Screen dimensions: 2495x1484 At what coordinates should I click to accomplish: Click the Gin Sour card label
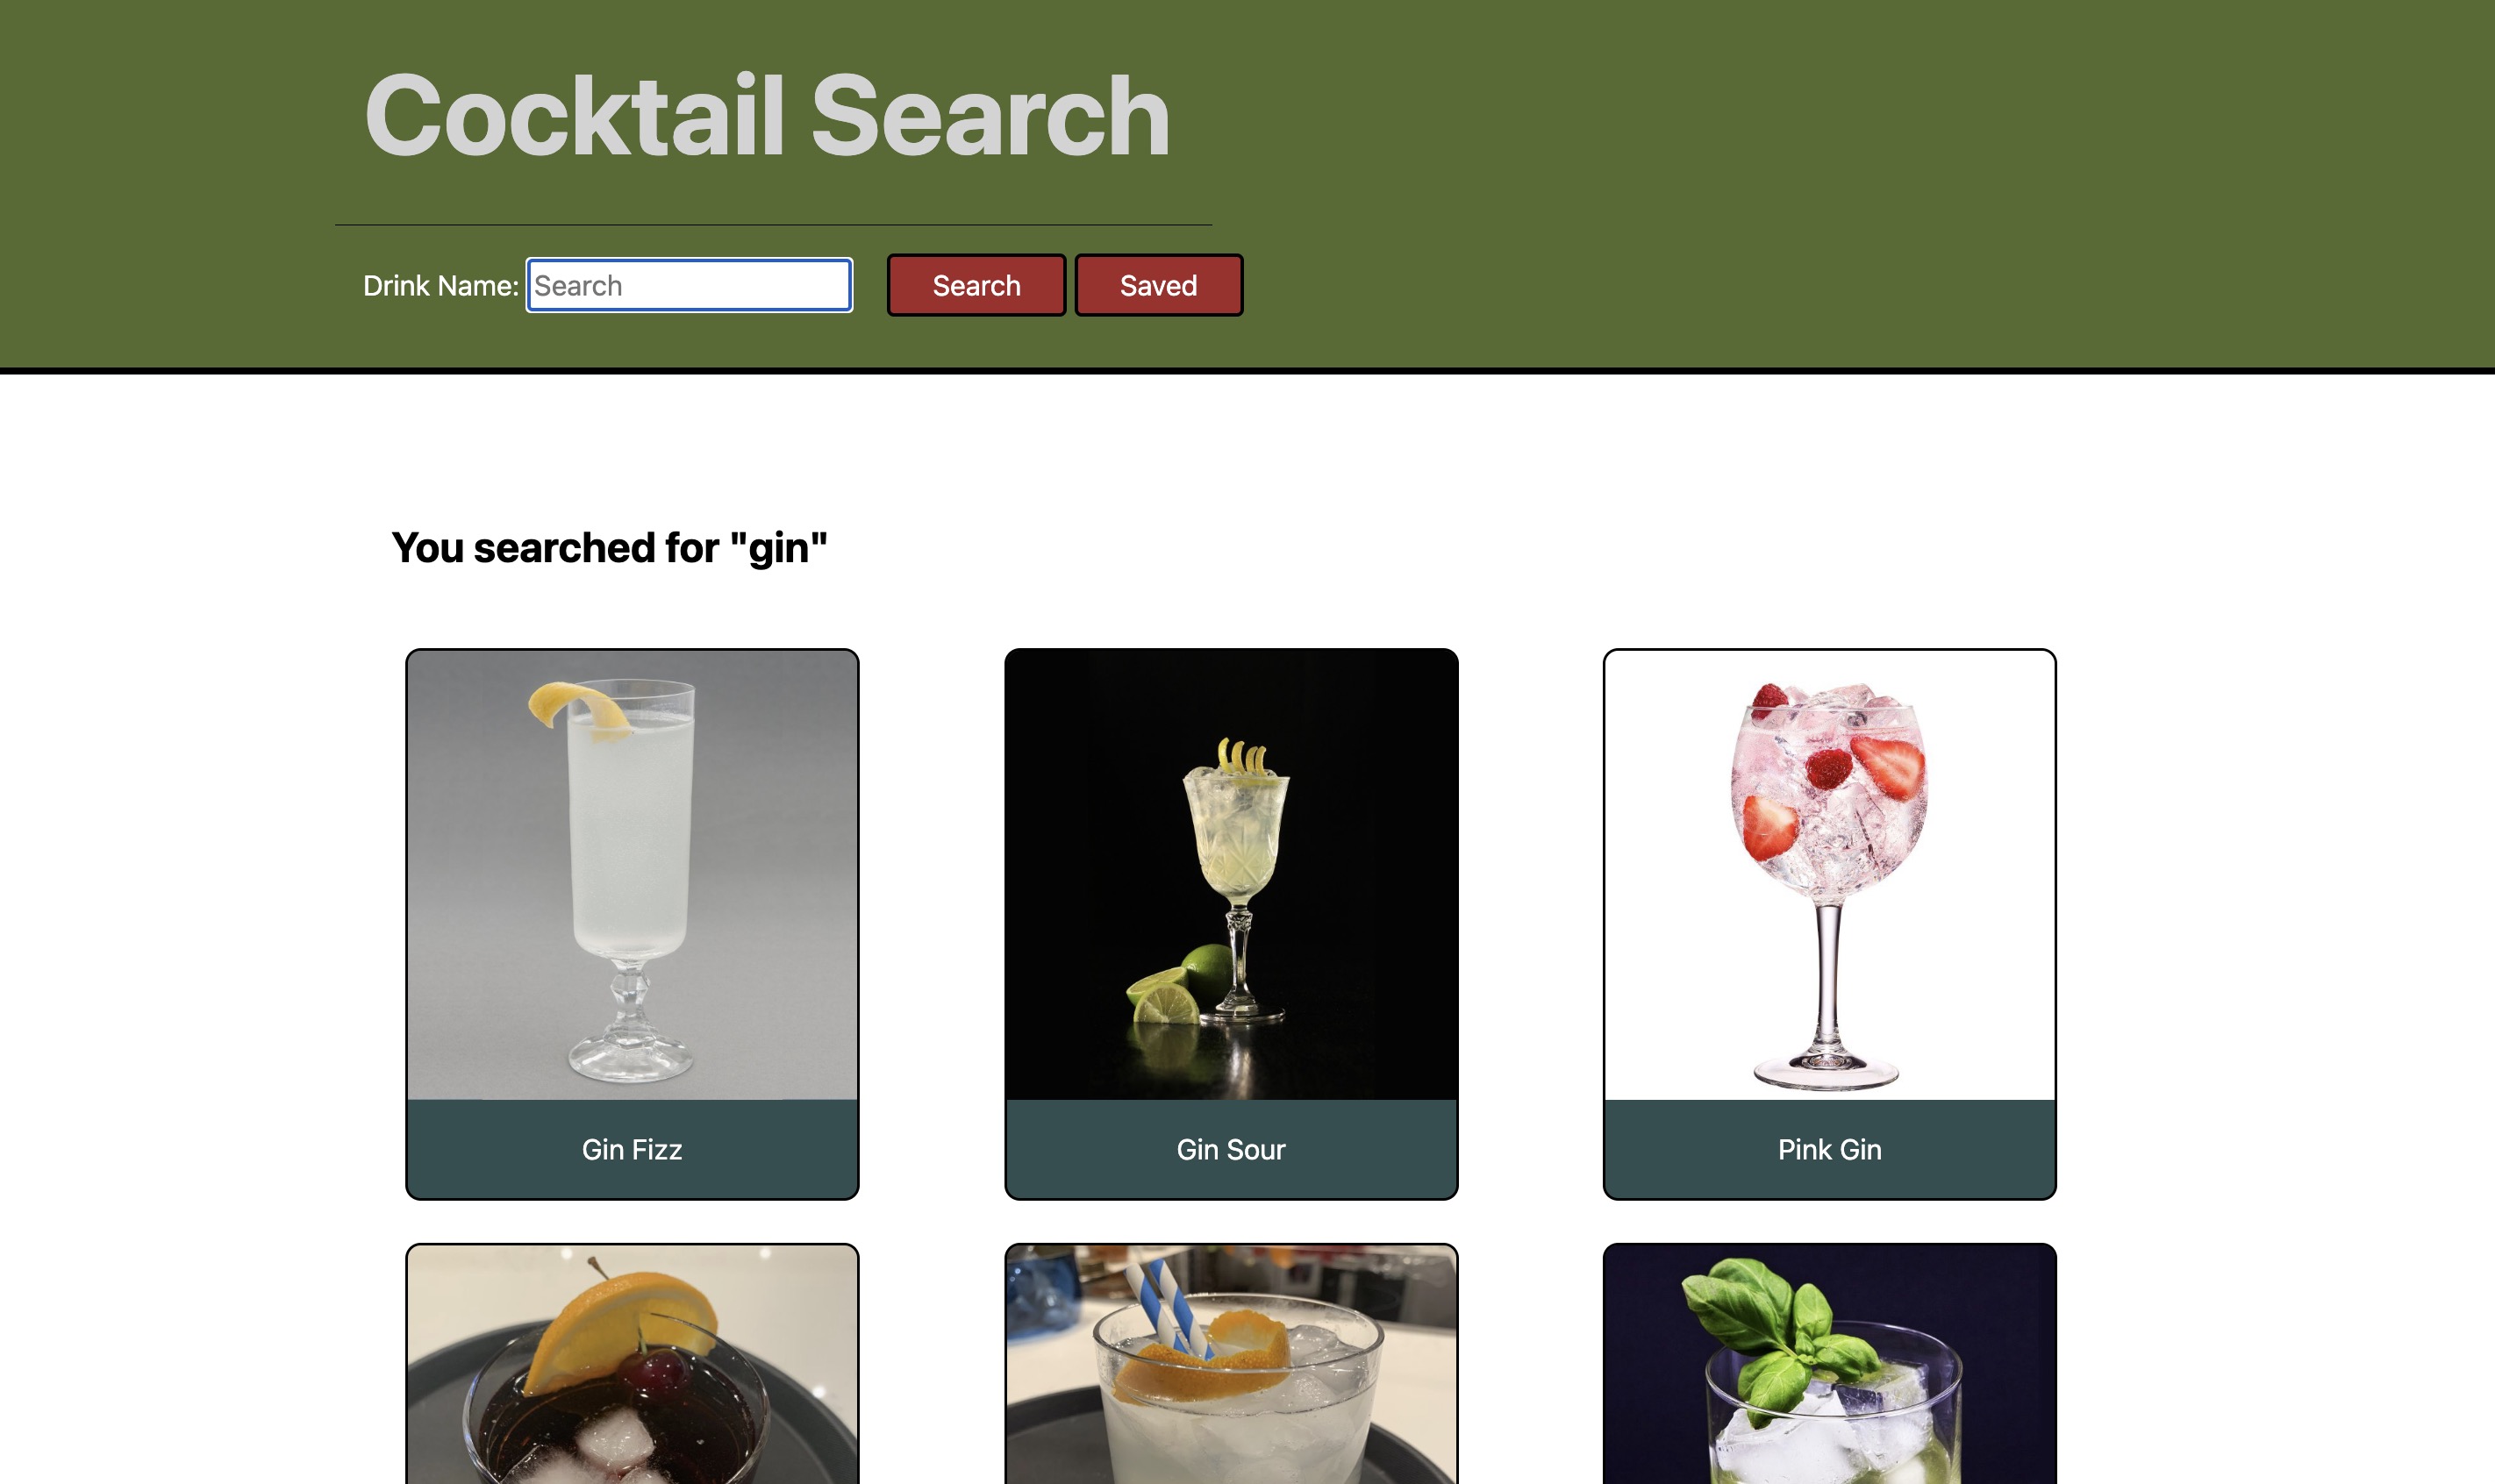coord(1231,1149)
